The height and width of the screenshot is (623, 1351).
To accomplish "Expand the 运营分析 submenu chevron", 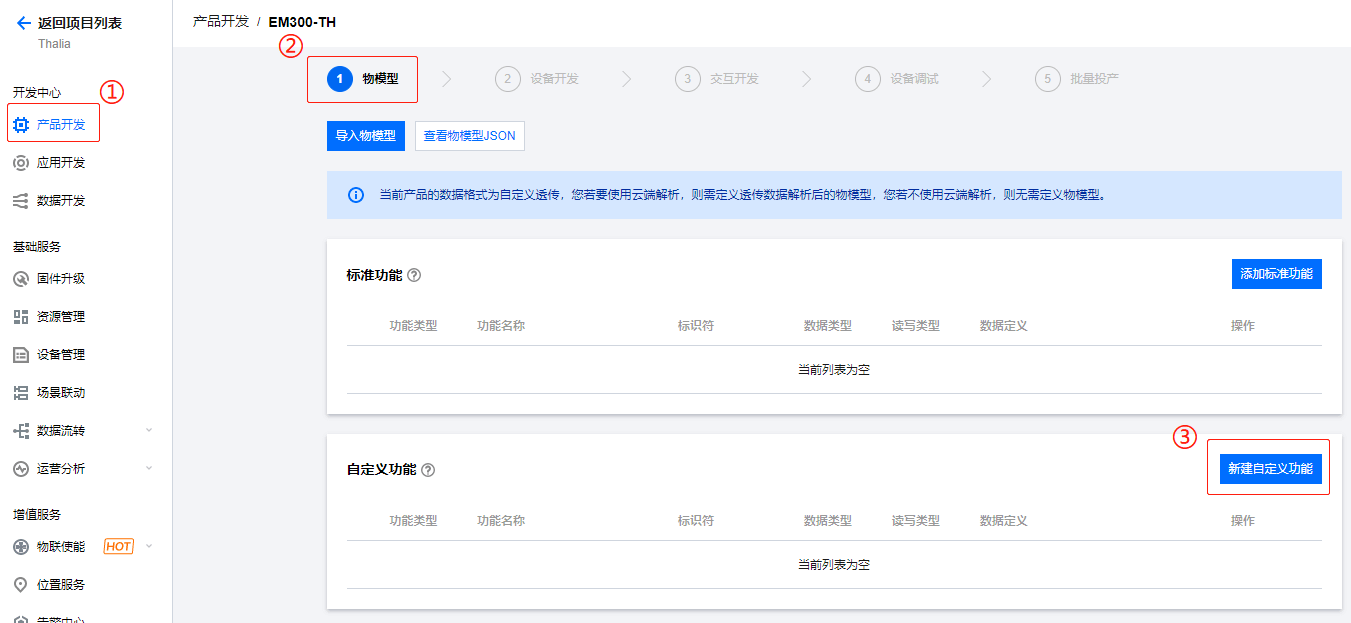I will (149, 468).
